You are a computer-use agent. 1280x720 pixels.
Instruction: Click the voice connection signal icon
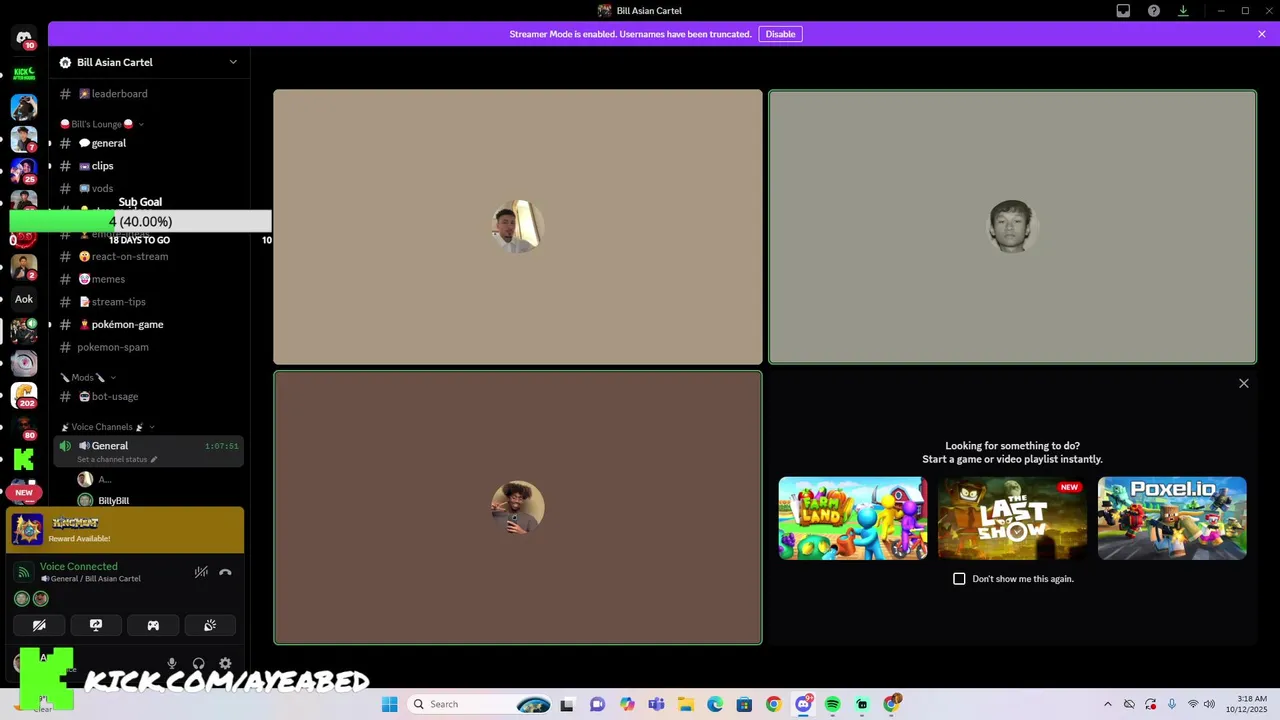coord(24,572)
